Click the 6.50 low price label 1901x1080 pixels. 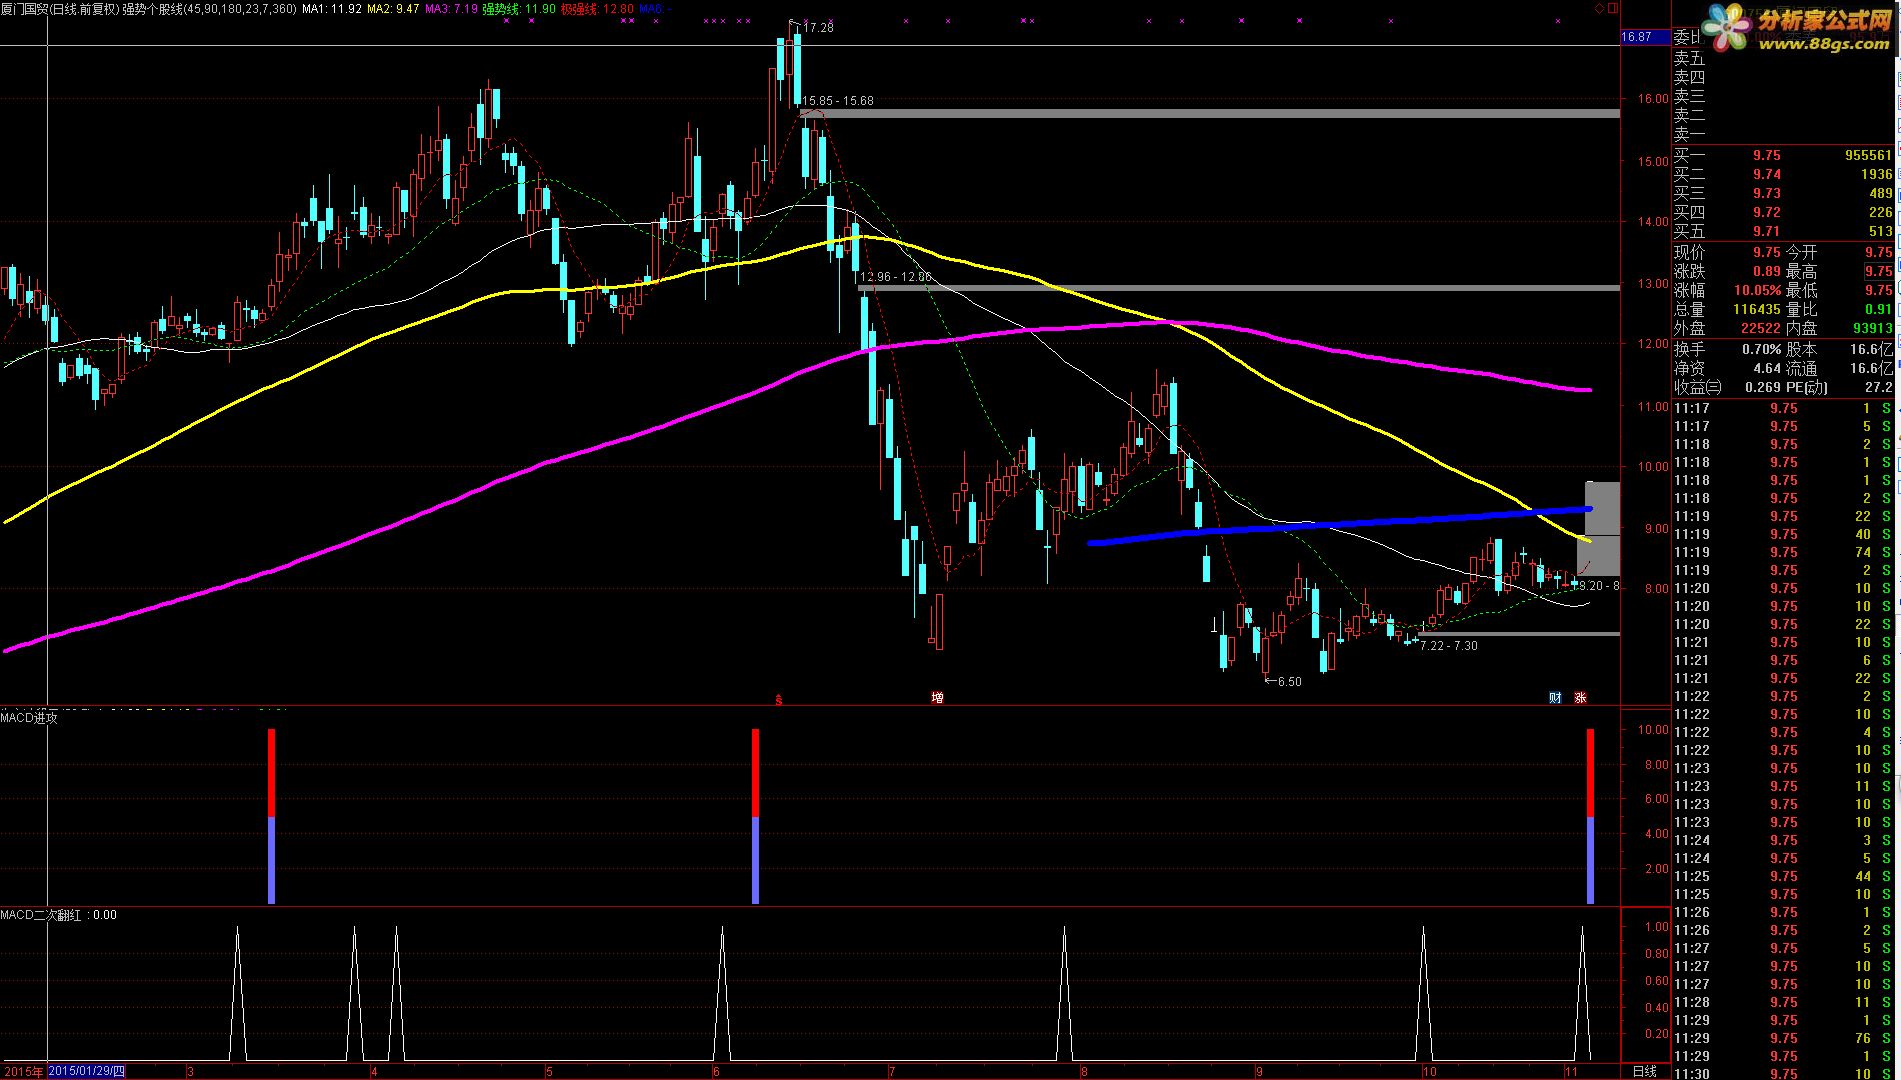click(x=1290, y=682)
